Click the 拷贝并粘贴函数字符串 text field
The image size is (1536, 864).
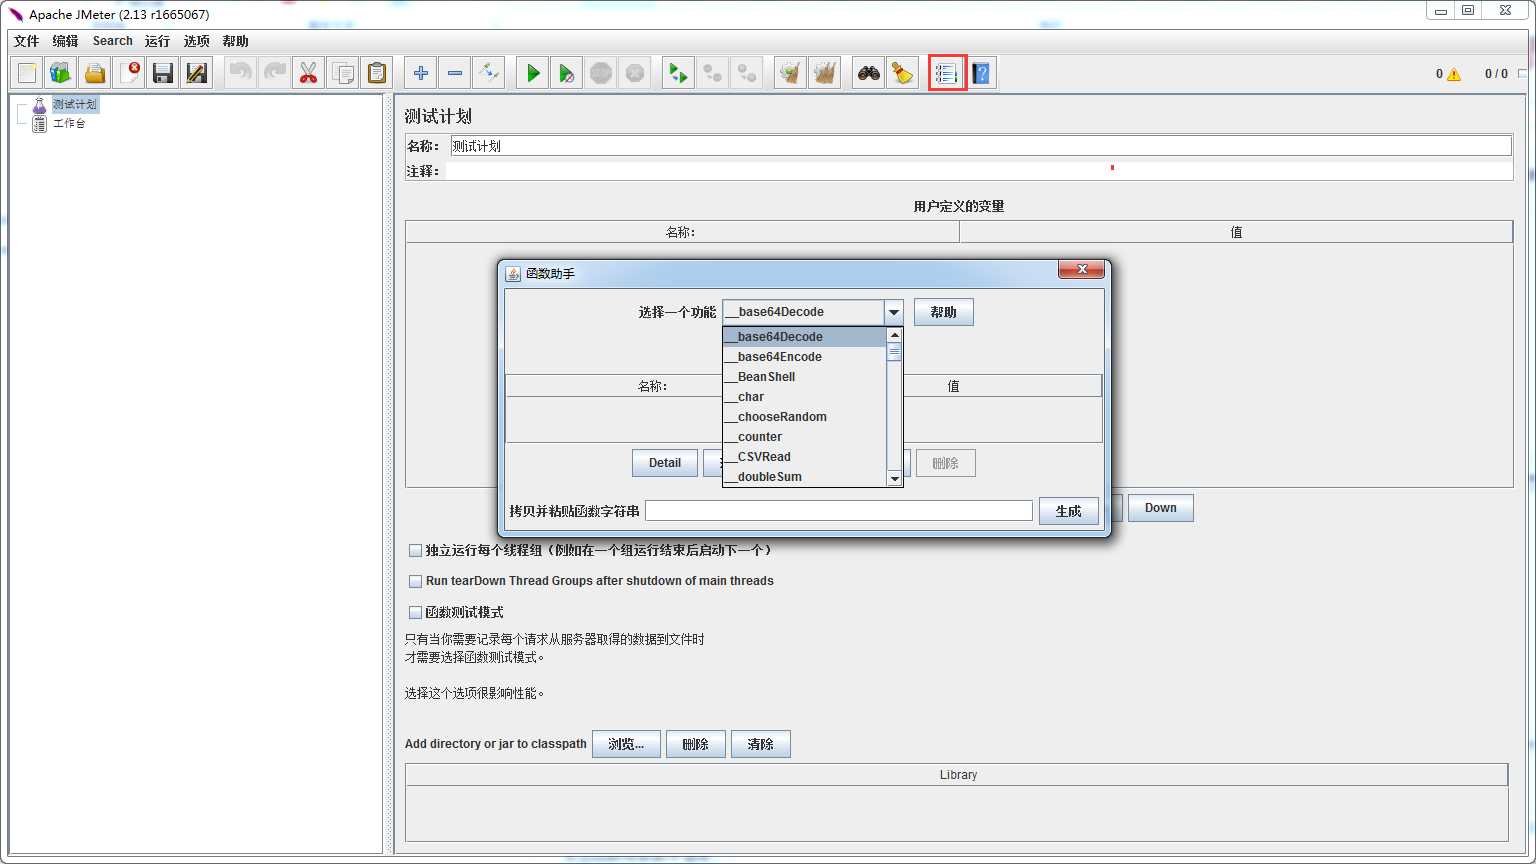[839, 511]
